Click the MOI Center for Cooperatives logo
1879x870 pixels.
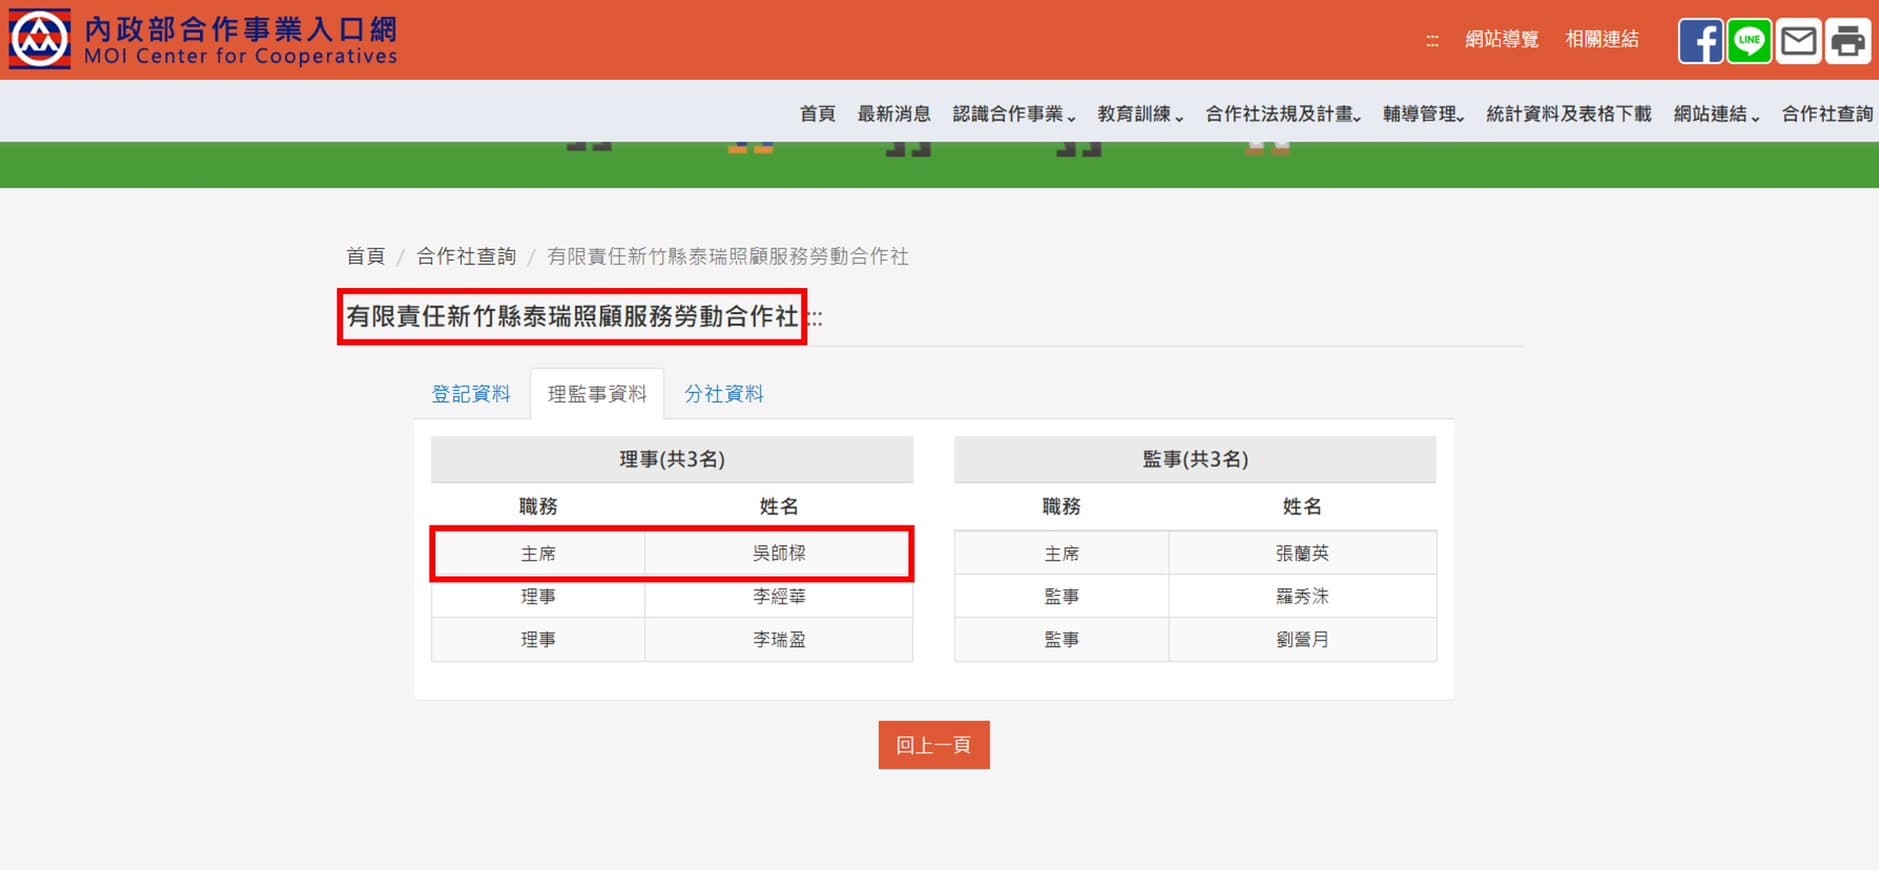[x=204, y=40]
